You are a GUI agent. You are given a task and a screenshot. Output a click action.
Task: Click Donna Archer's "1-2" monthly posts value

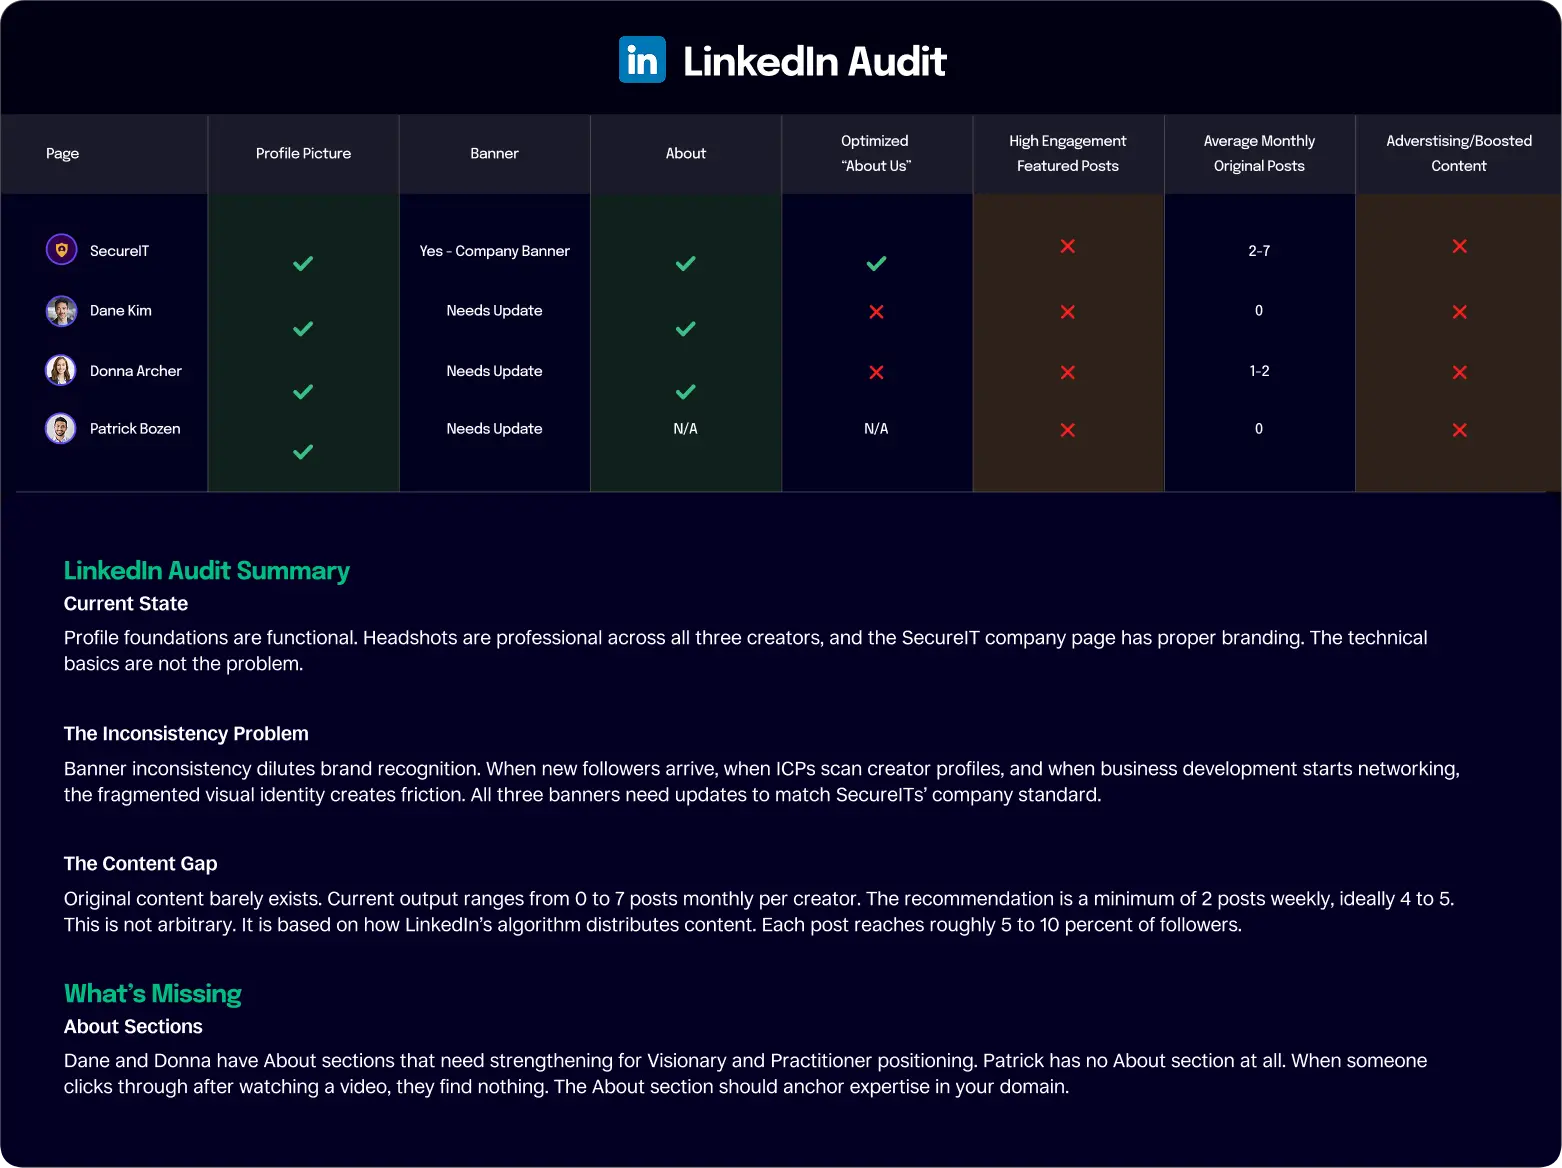click(1259, 371)
